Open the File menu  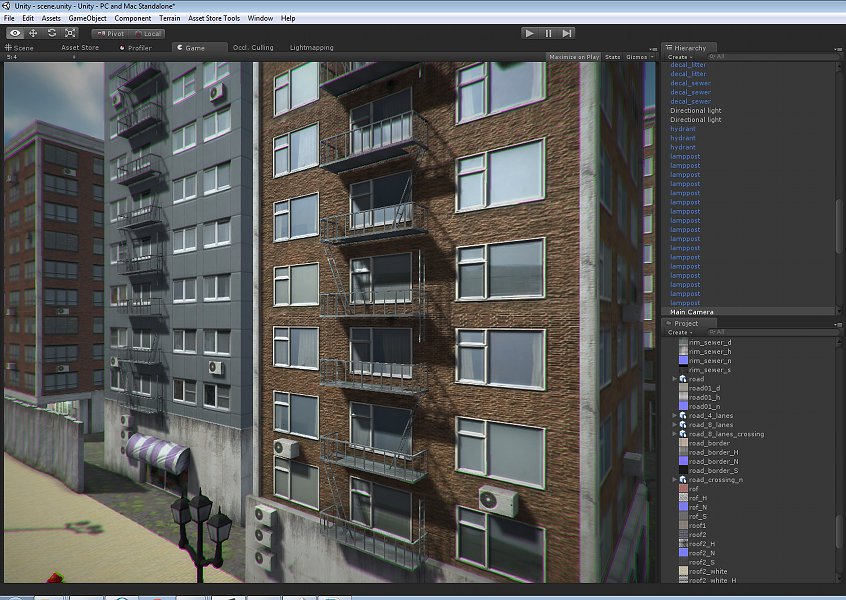pos(9,18)
